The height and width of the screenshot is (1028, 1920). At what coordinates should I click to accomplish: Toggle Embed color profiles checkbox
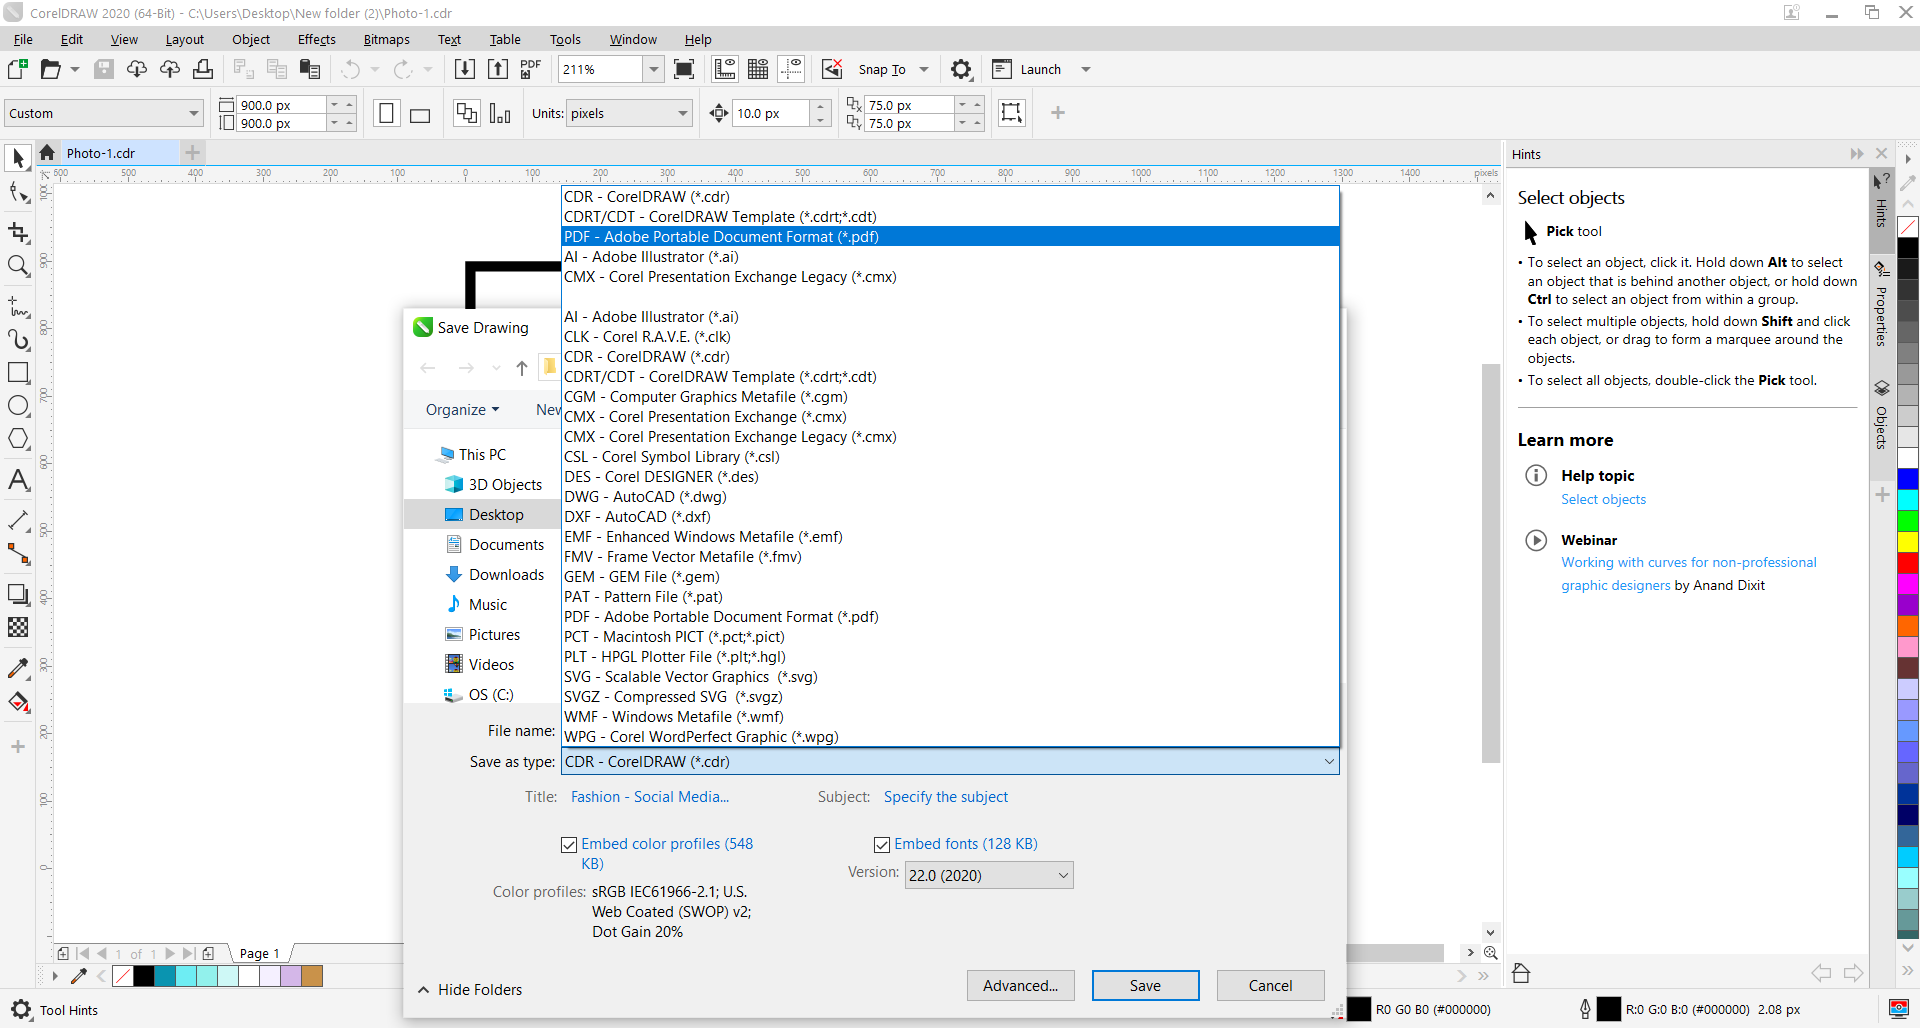569,845
